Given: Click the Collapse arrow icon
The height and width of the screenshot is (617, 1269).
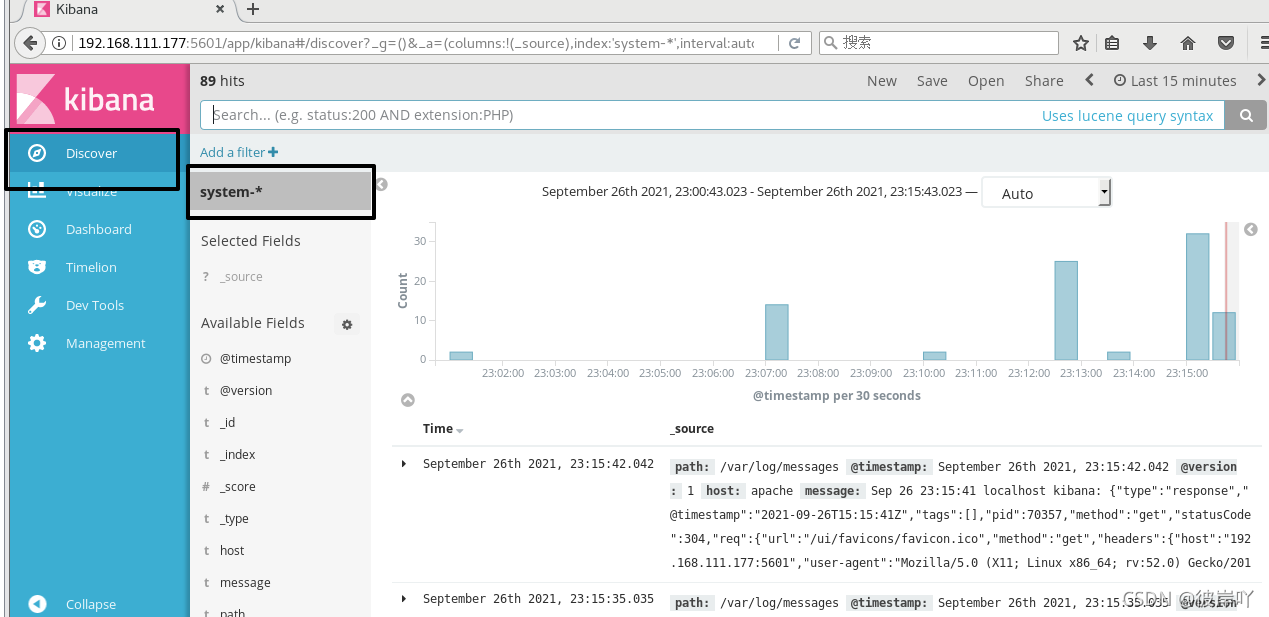Looking at the screenshot, I should coord(37,604).
